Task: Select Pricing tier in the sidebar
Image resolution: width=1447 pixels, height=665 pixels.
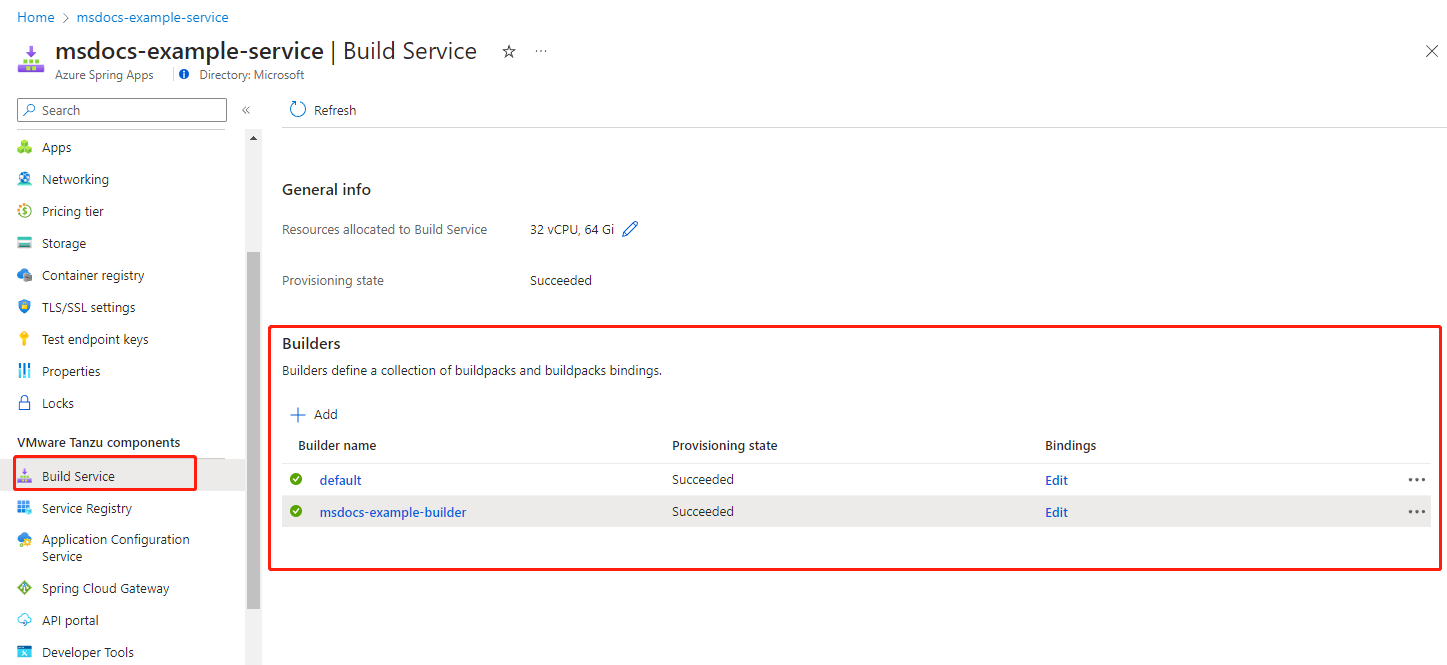Action: [x=72, y=212]
